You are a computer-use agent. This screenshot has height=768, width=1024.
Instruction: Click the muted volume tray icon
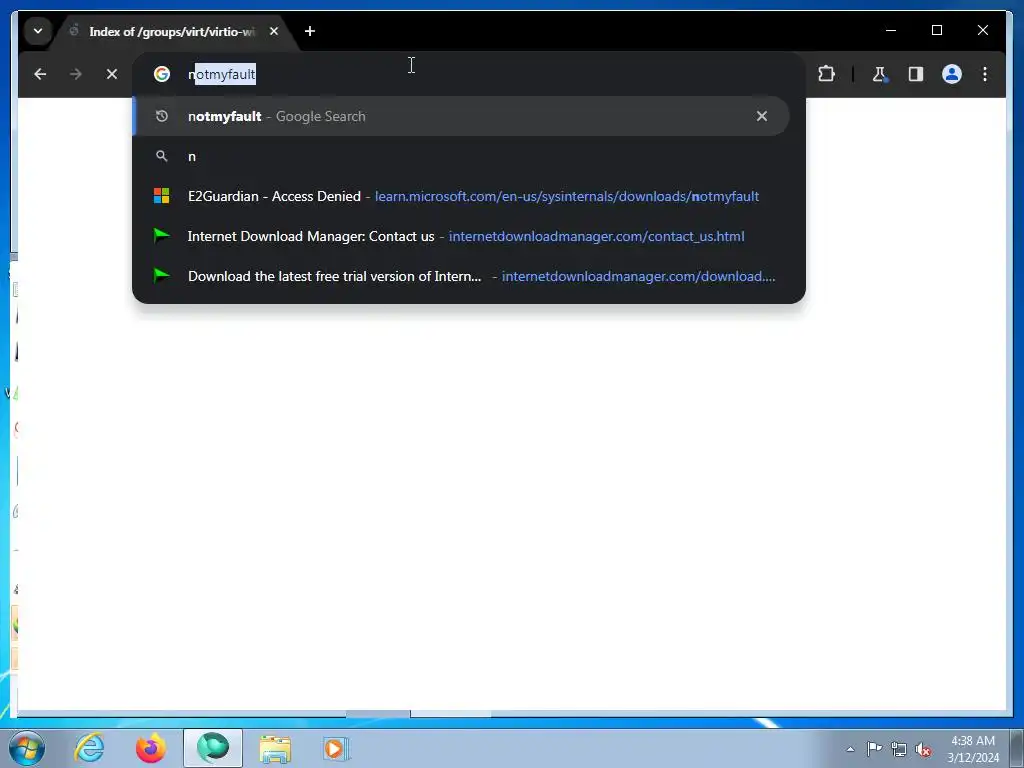[x=923, y=749]
